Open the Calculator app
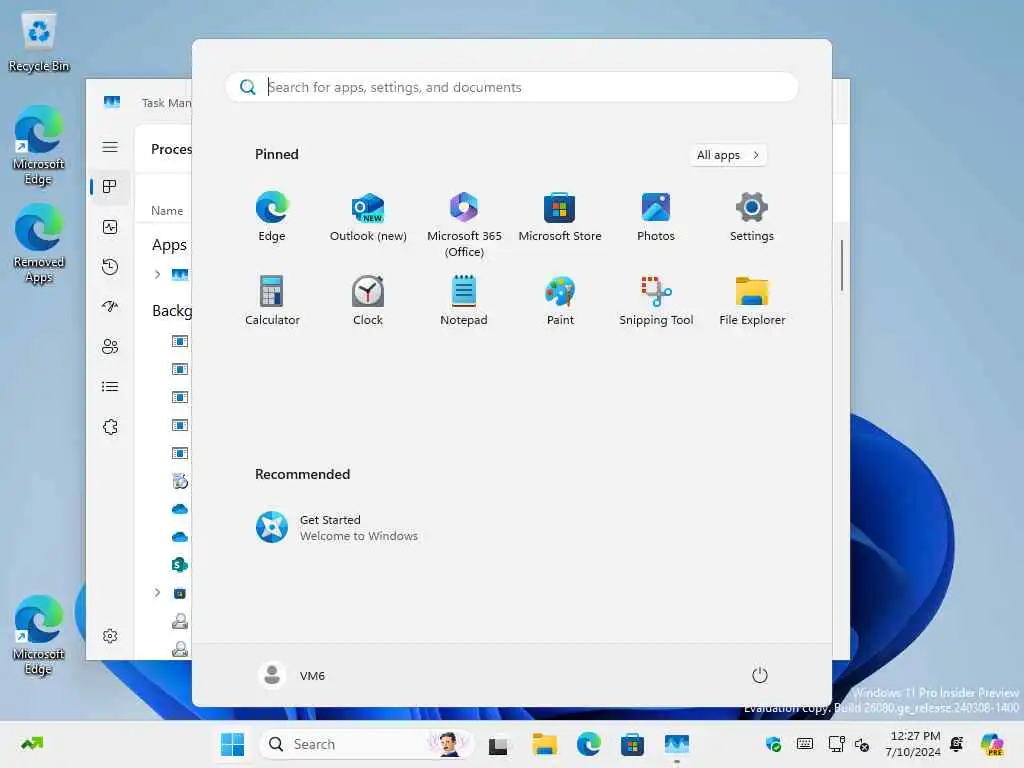Viewport: 1024px width, 768px height. 272,300
